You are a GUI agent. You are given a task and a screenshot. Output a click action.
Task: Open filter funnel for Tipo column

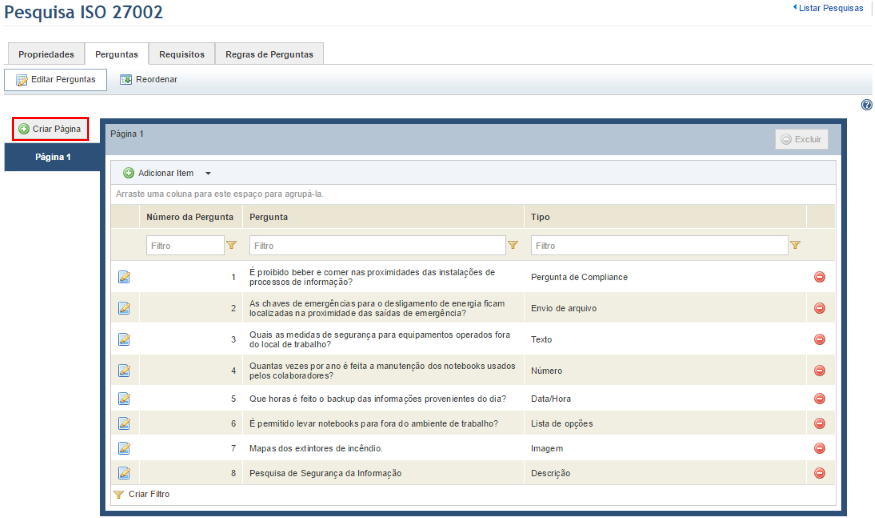(x=795, y=245)
